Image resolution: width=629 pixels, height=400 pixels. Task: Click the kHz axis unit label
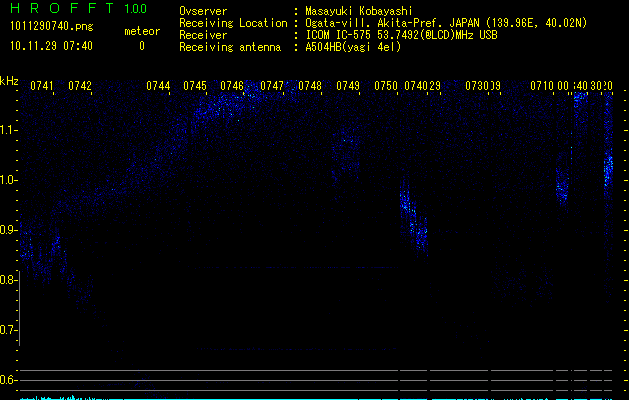[x=9, y=81]
